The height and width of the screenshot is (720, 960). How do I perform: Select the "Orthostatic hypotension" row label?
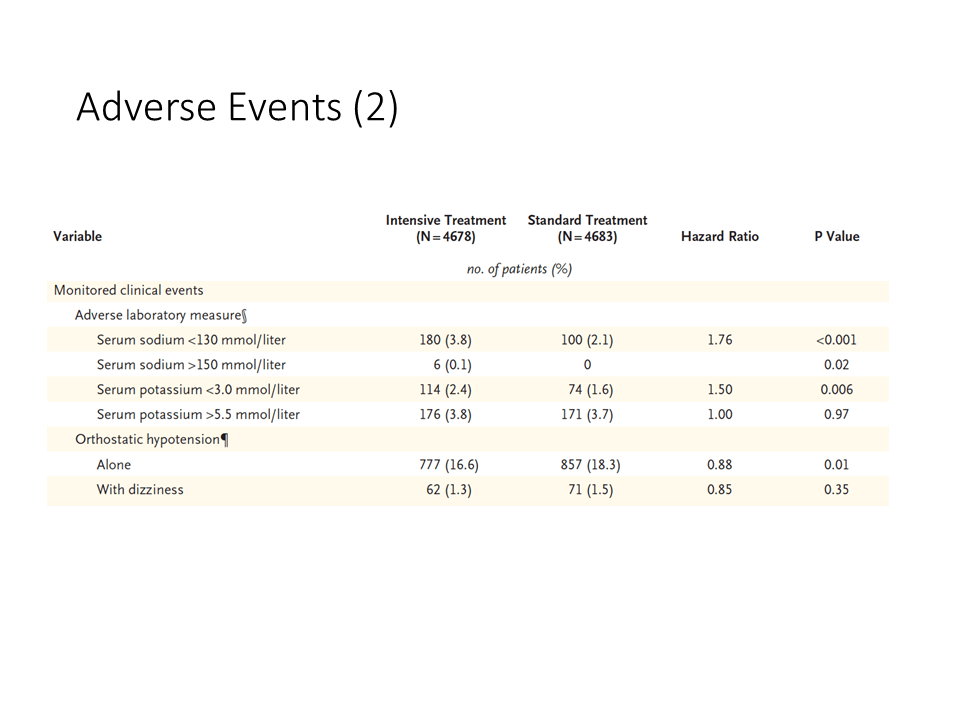coord(152,440)
